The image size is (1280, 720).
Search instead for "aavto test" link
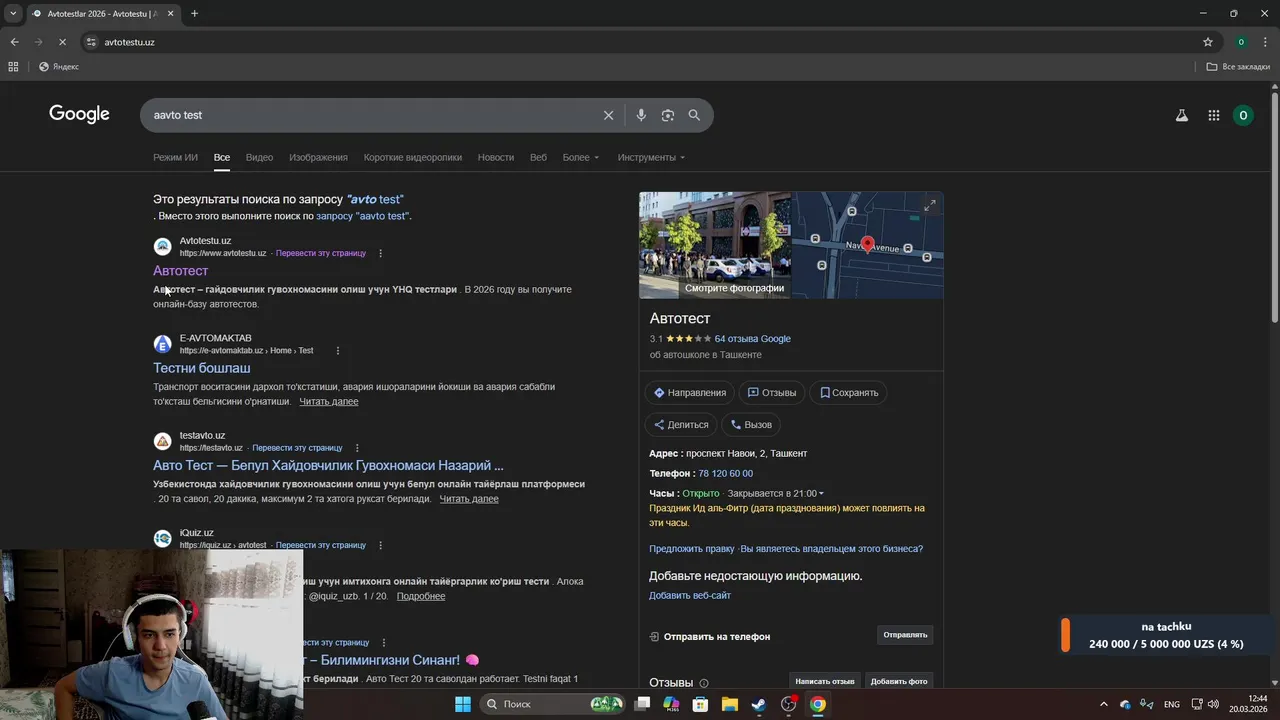362,215
